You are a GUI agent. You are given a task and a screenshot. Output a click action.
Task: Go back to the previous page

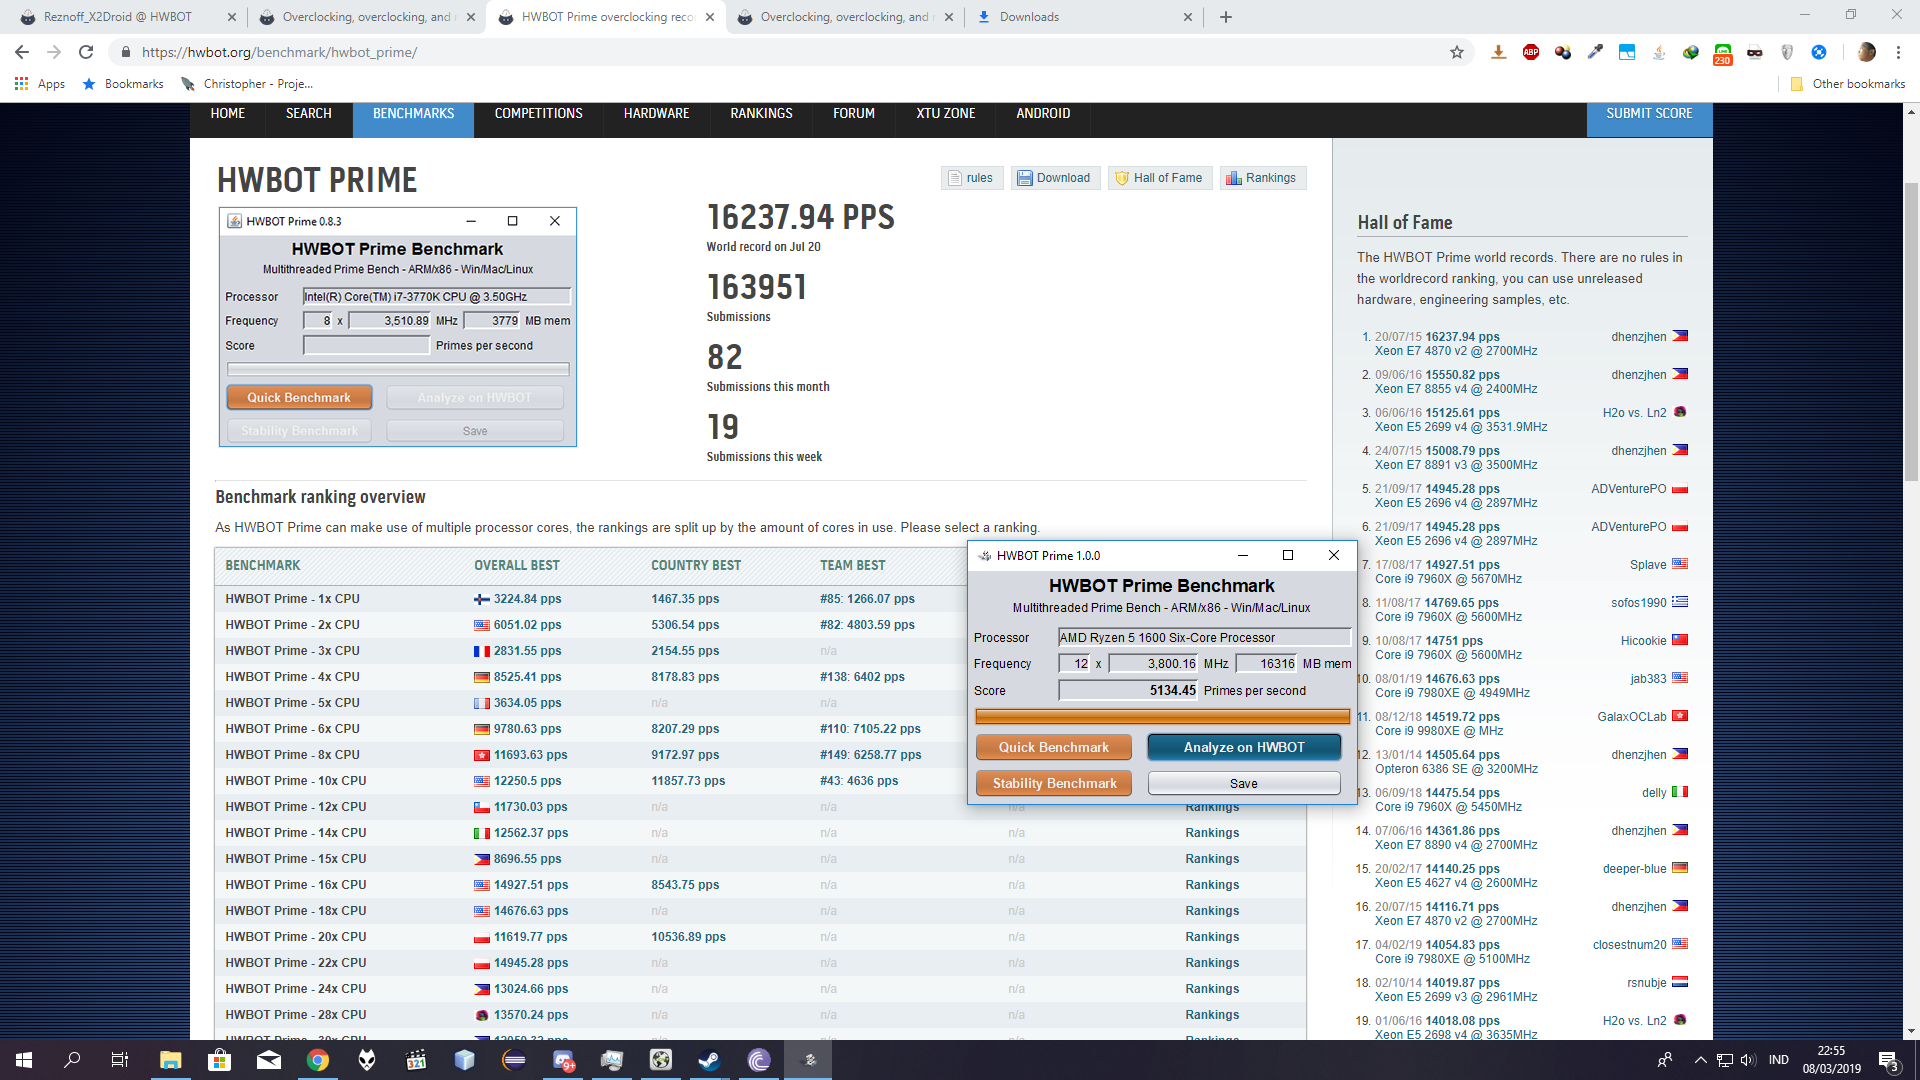coord(22,52)
